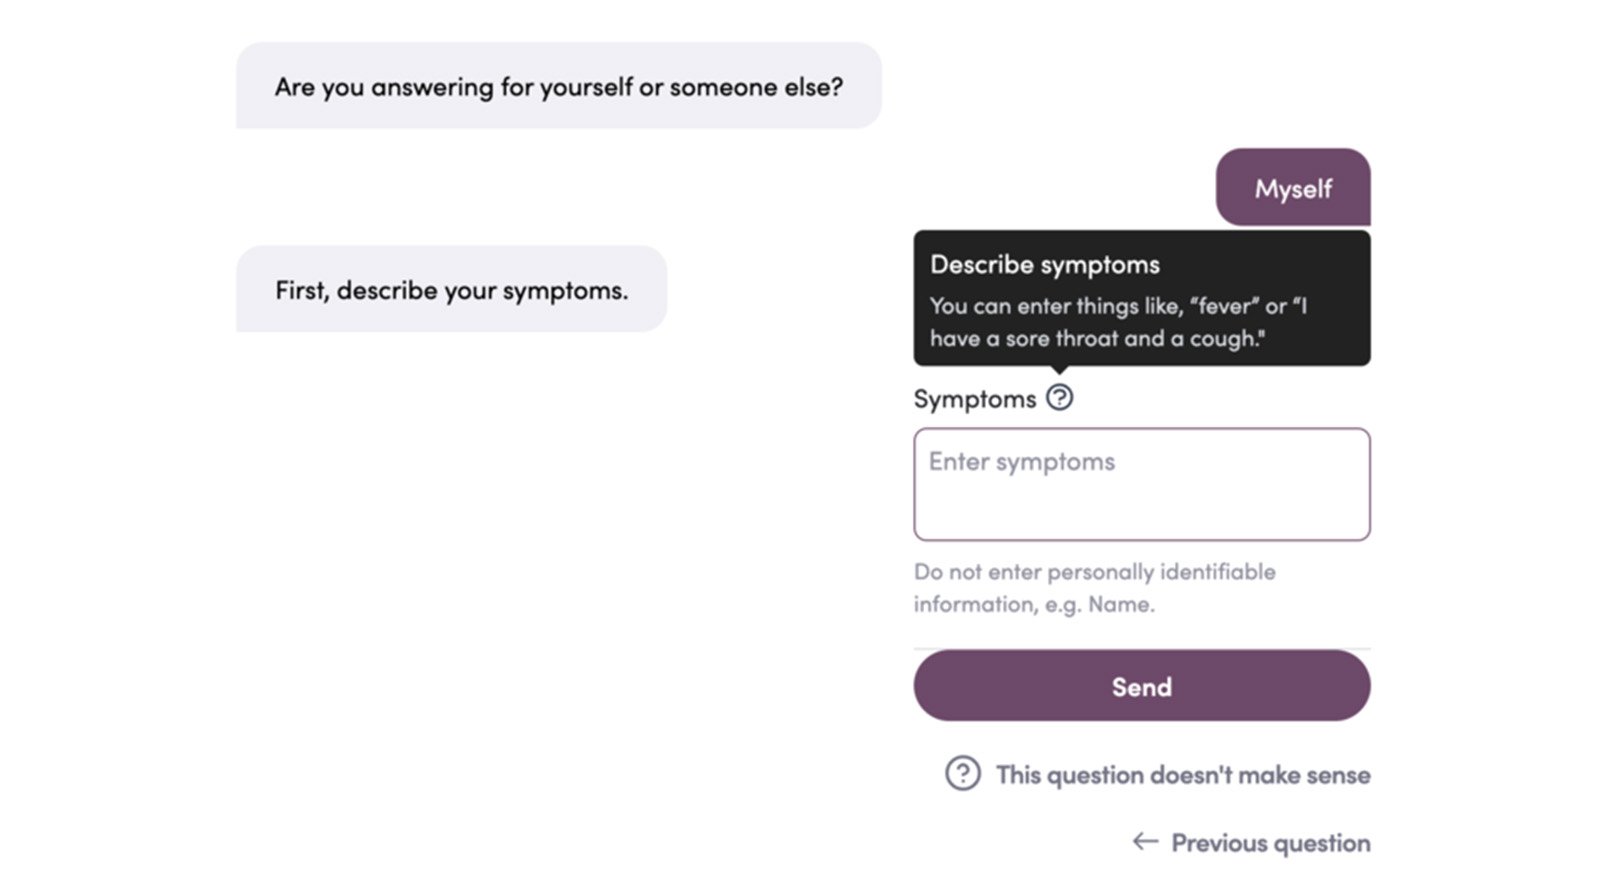
Task: Click the tooltip's pointer arrow above help icon
Action: click(1059, 370)
